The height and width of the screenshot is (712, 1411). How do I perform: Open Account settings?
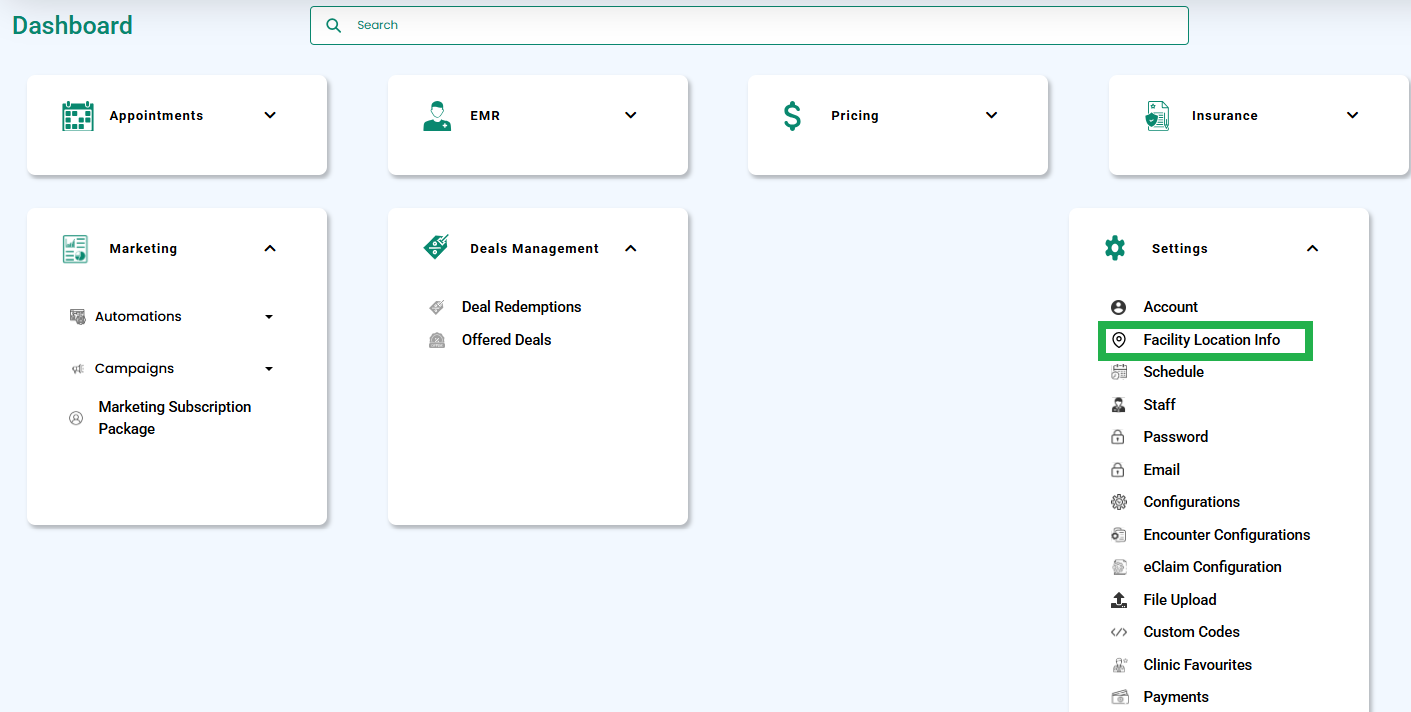(1170, 307)
